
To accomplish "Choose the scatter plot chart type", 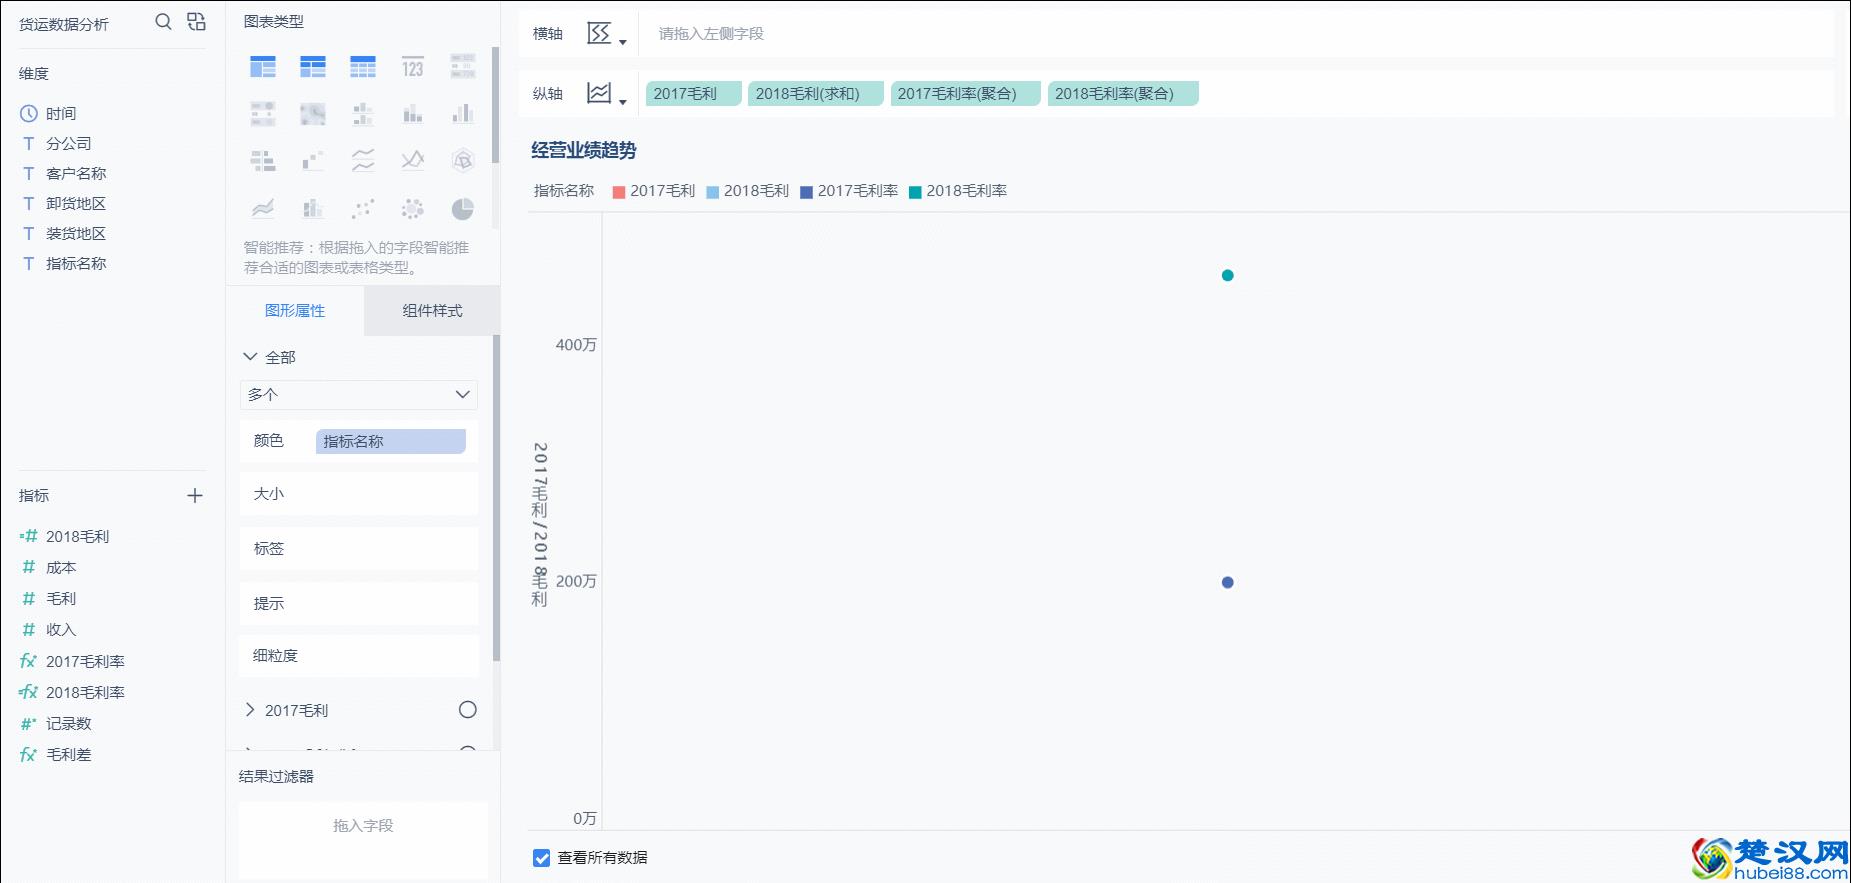I will [362, 208].
